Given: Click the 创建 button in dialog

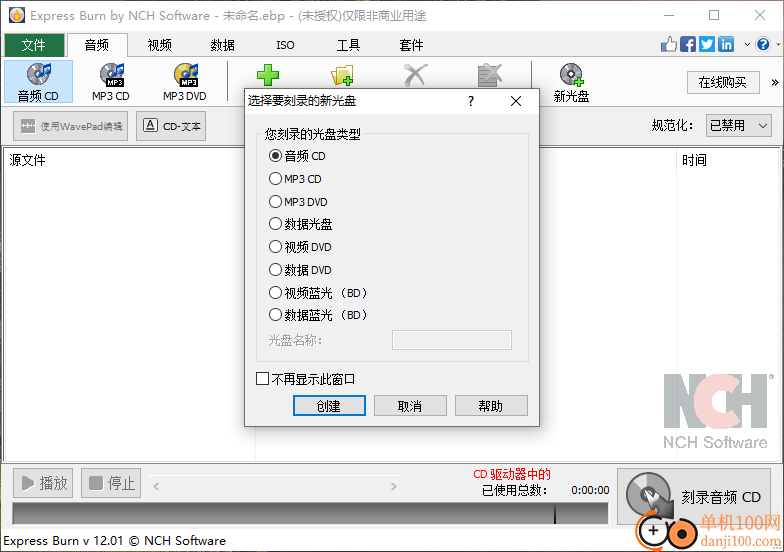Looking at the screenshot, I should pyautogui.click(x=329, y=406).
